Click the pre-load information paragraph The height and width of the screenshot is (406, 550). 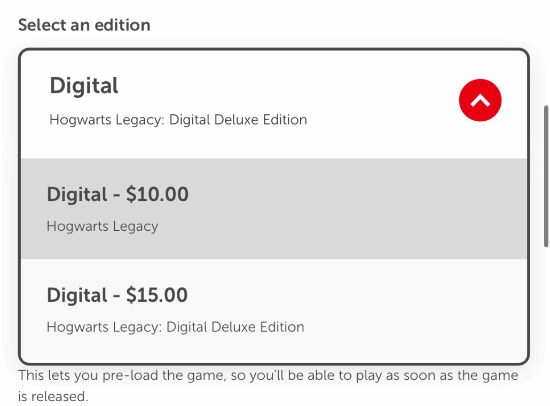(268, 386)
